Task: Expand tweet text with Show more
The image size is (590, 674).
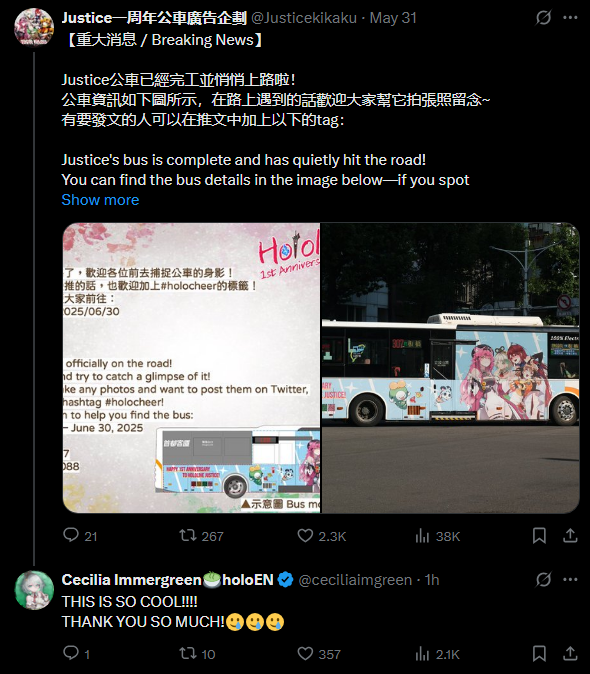Action: point(100,200)
